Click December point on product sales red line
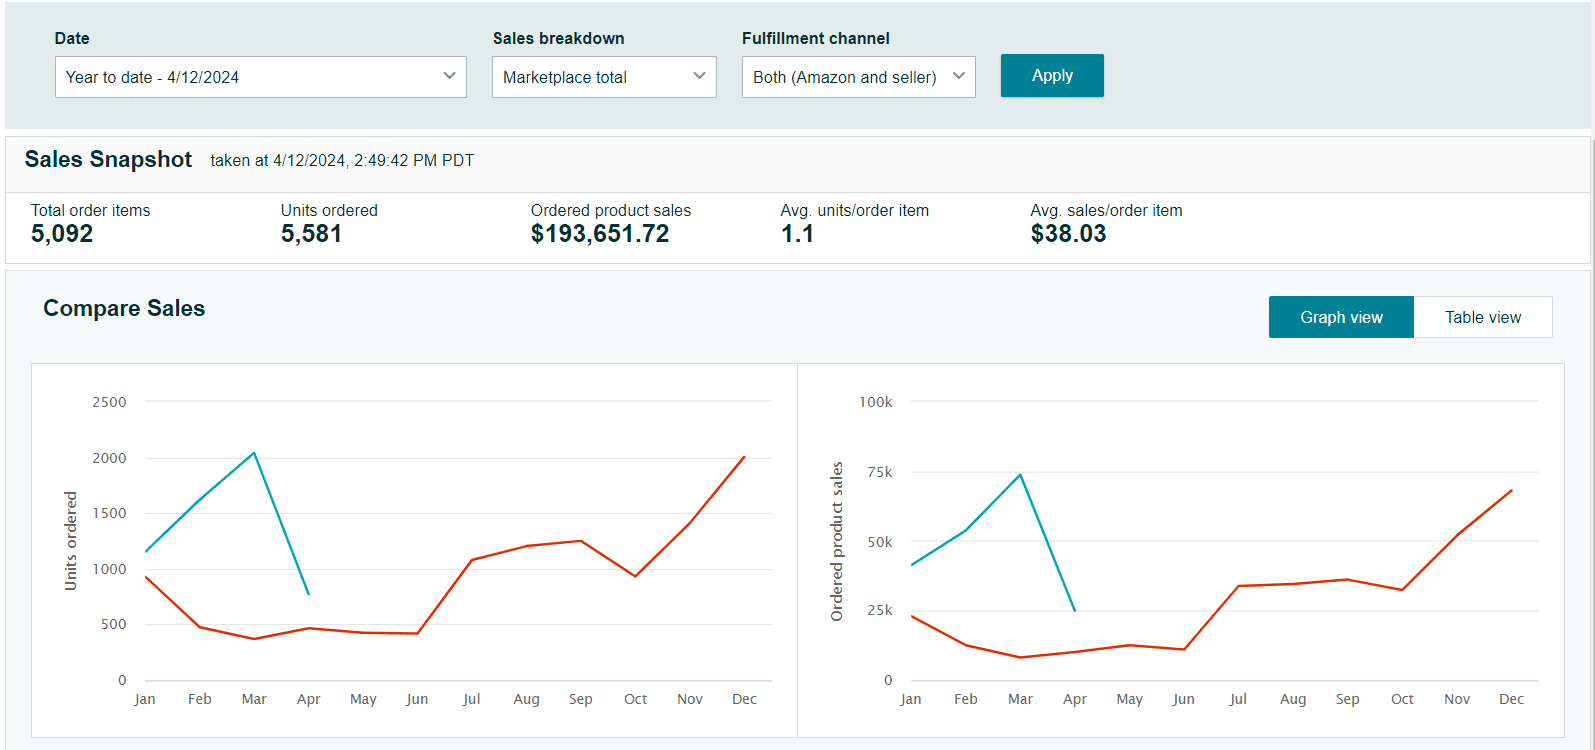This screenshot has width=1595, height=750. tap(1511, 491)
